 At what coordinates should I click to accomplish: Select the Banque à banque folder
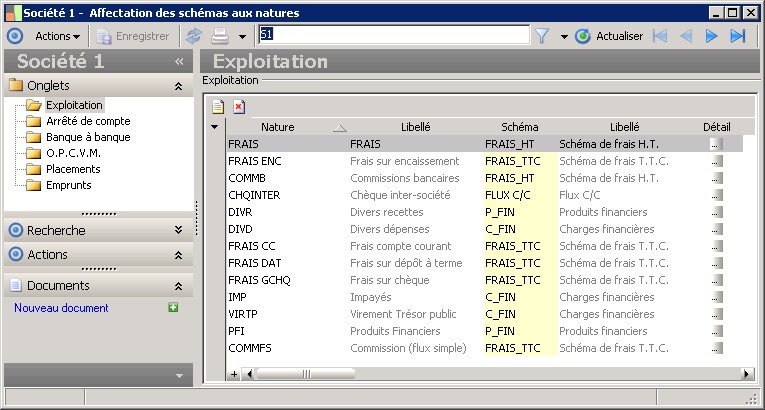87,137
